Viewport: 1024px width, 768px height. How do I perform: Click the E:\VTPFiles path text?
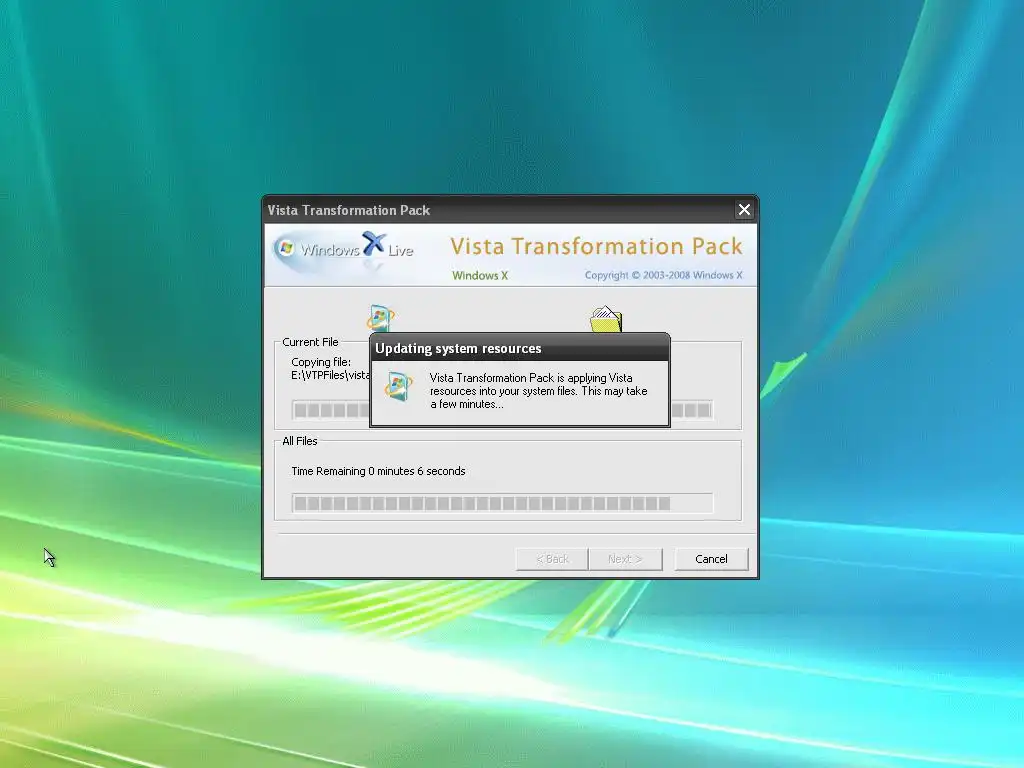330,375
